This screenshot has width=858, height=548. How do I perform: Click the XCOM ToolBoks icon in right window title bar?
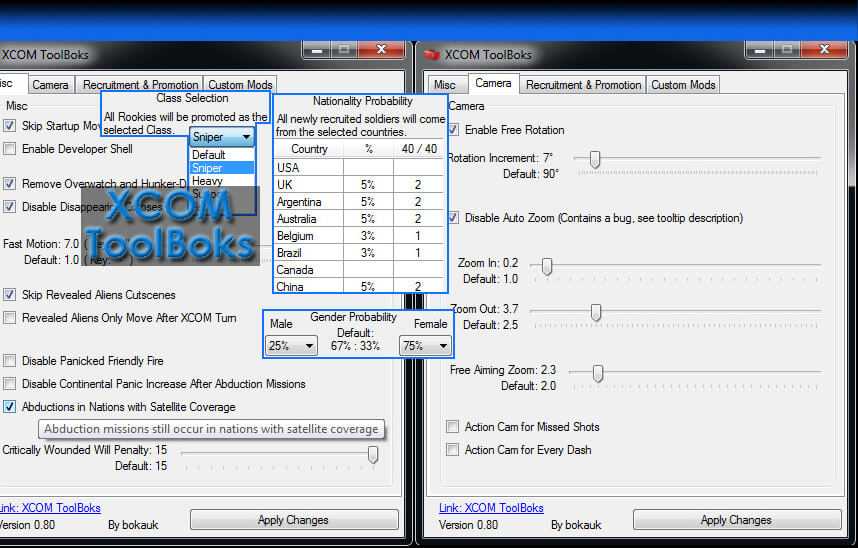click(x=432, y=55)
